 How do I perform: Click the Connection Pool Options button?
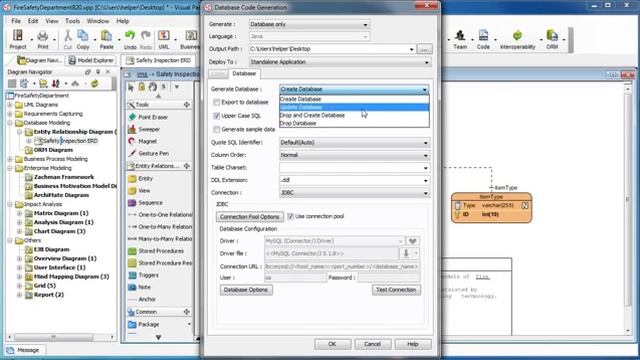[x=249, y=217]
